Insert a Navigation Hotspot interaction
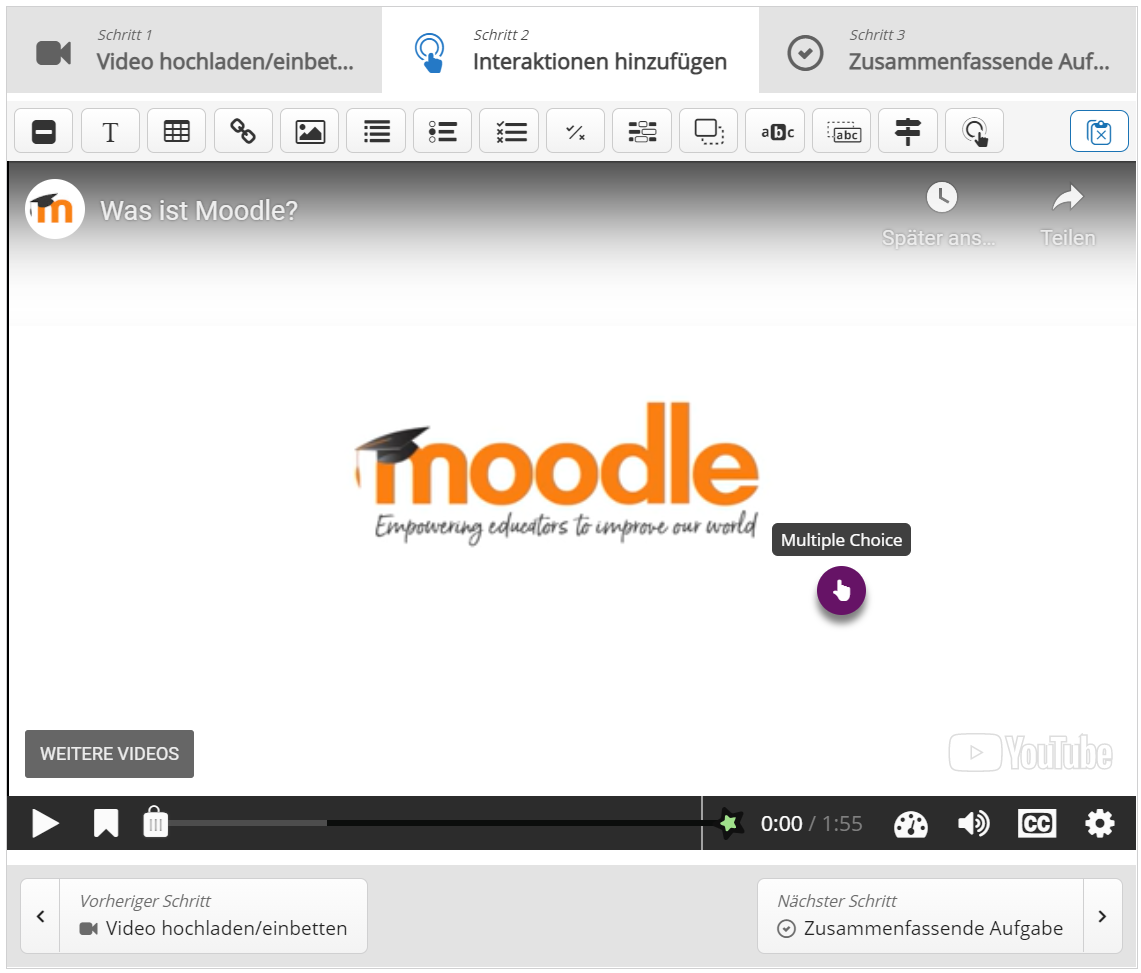Viewport: 1141px width, 973px height. [x=974, y=131]
